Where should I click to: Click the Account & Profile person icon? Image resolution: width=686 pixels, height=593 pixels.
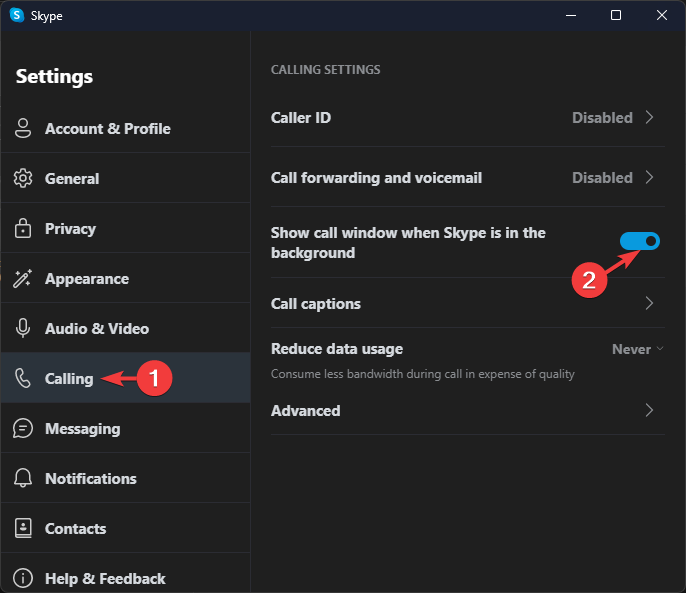click(x=23, y=128)
